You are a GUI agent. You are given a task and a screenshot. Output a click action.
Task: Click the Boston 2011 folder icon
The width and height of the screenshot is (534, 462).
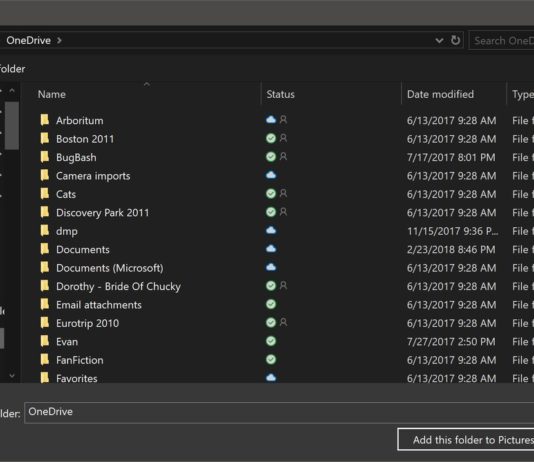pos(45,138)
